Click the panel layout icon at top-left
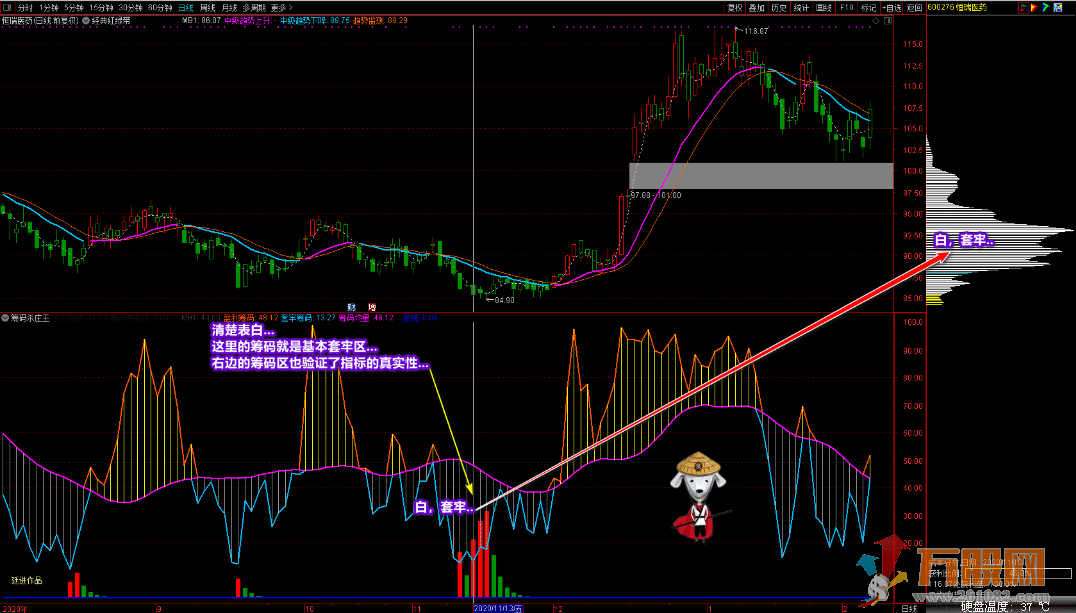The width and height of the screenshot is (1076, 613). [x=8, y=7]
